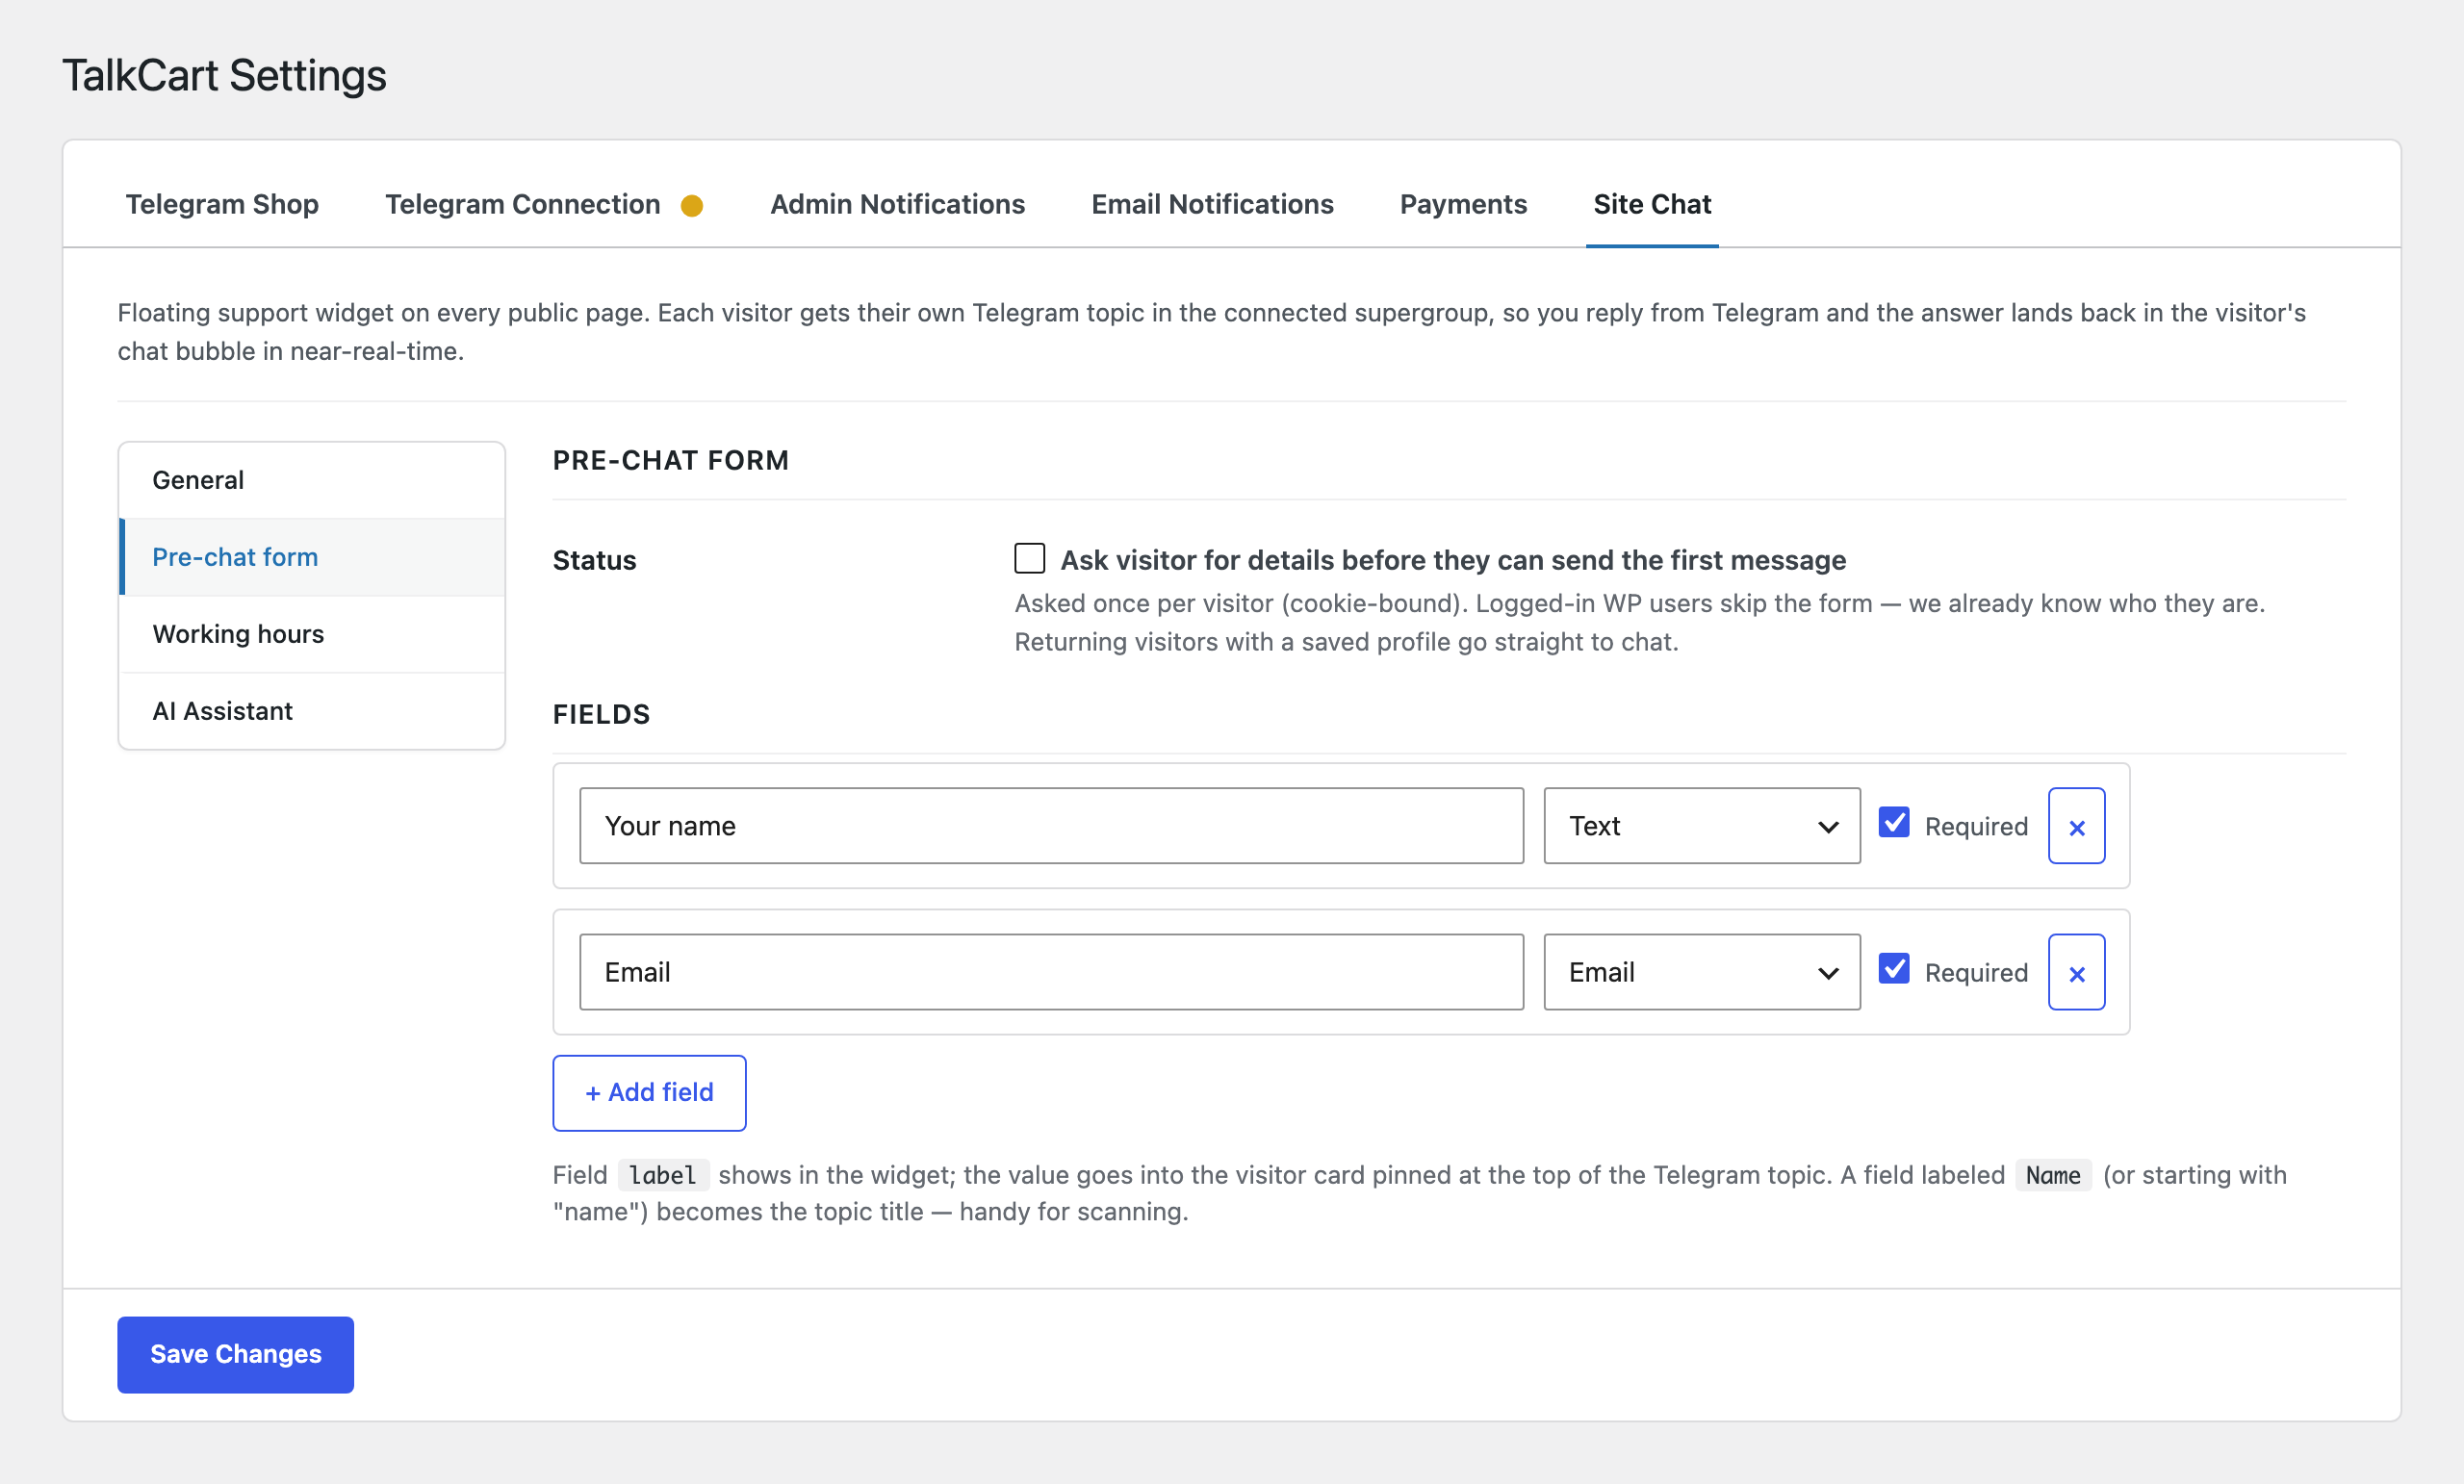Enable Ask visitor for details checkbox
Screen dimensions: 2464x1484
(1029, 558)
